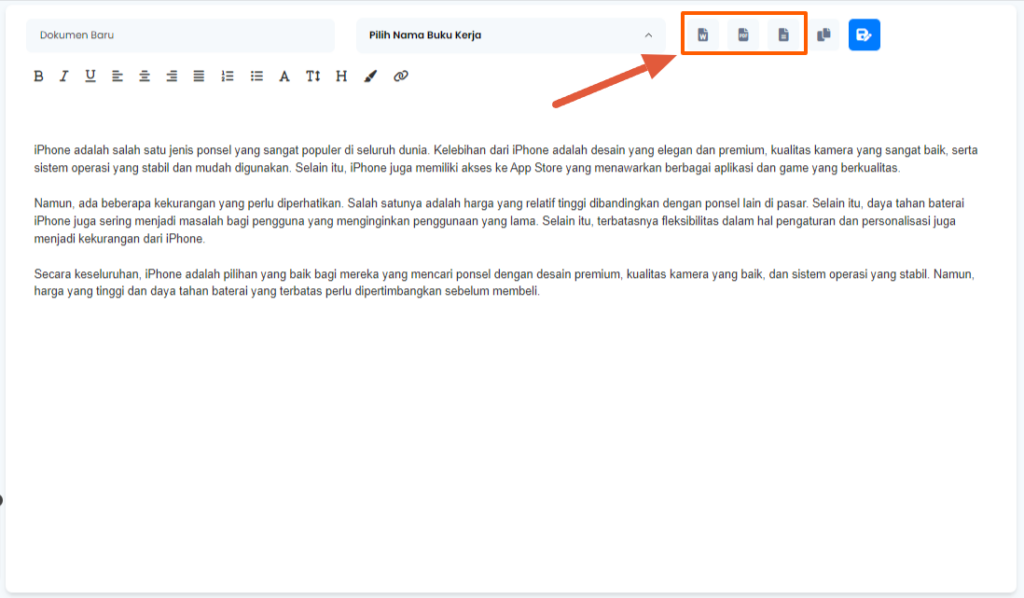
Task: Apply italic formatting
Action: point(64,76)
